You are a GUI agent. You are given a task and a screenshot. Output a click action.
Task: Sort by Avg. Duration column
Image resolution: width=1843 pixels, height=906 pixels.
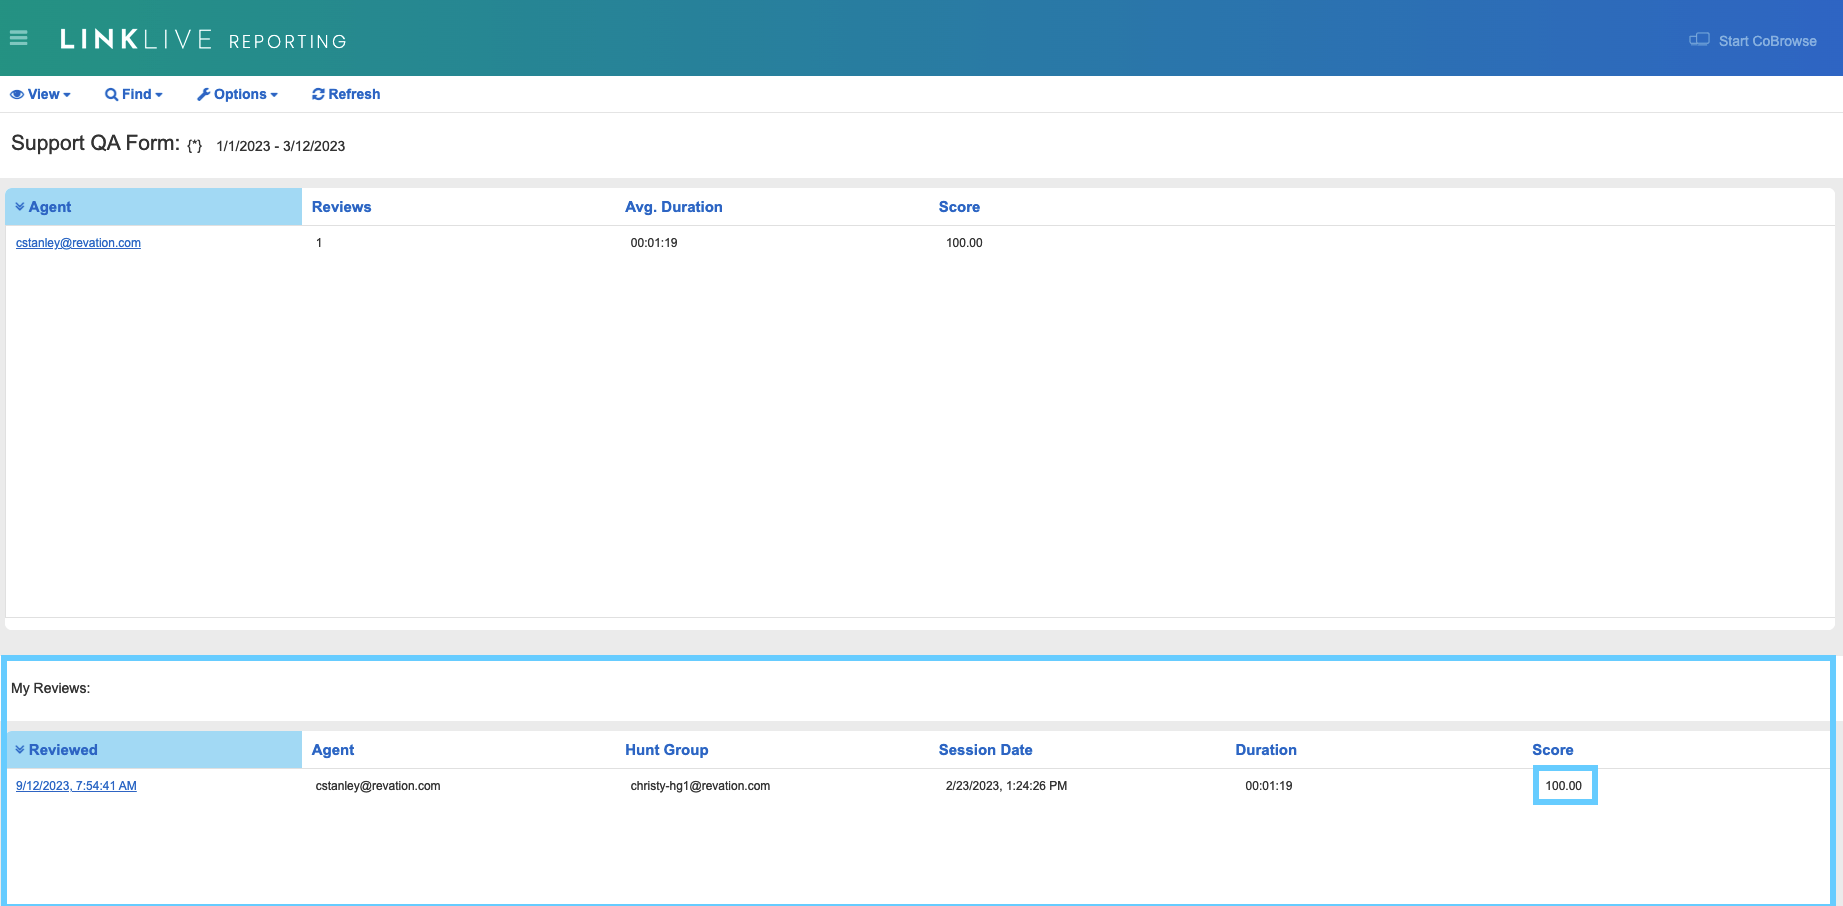(x=673, y=207)
